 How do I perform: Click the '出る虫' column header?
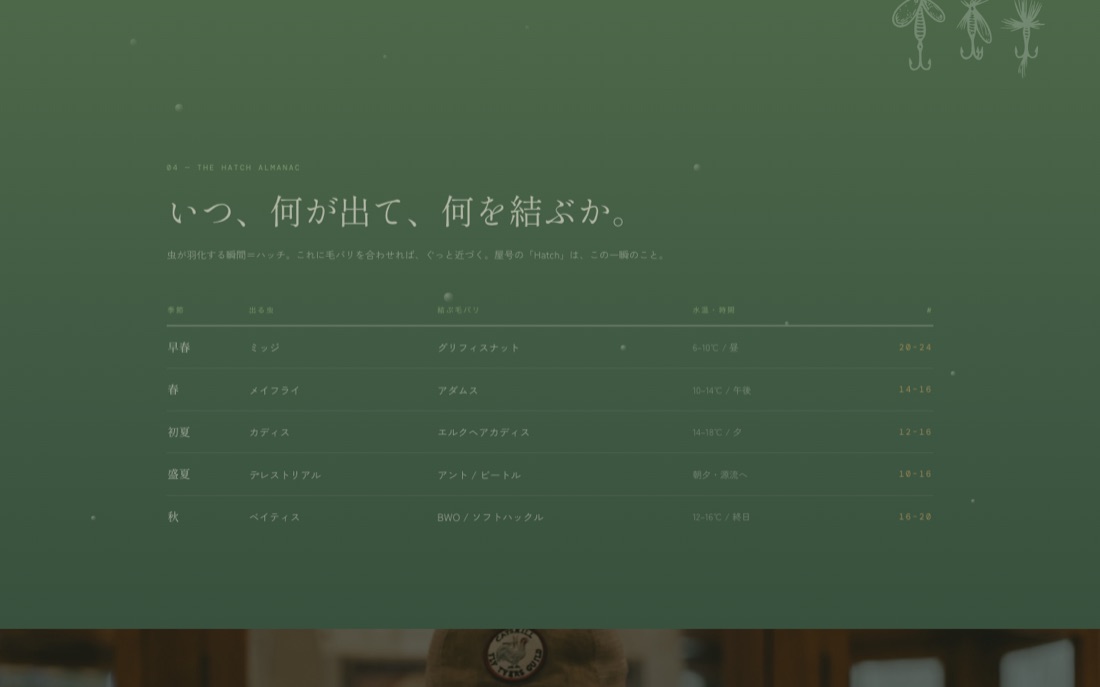point(261,310)
